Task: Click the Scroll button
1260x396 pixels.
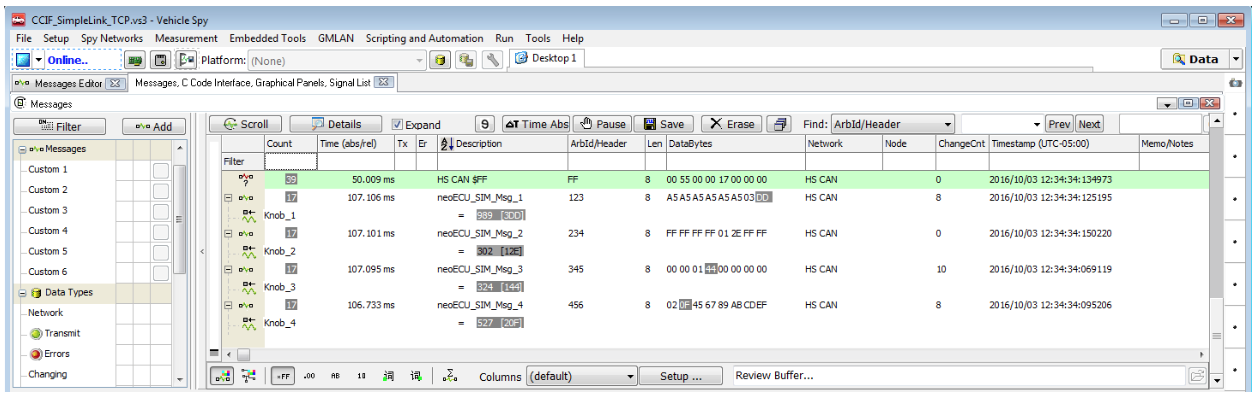Action: click(x=246, y=124)
